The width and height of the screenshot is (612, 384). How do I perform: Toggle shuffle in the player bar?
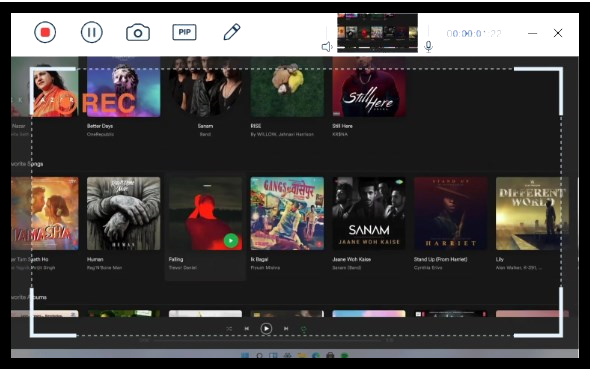pyautogui.click(x=229, y=329)
